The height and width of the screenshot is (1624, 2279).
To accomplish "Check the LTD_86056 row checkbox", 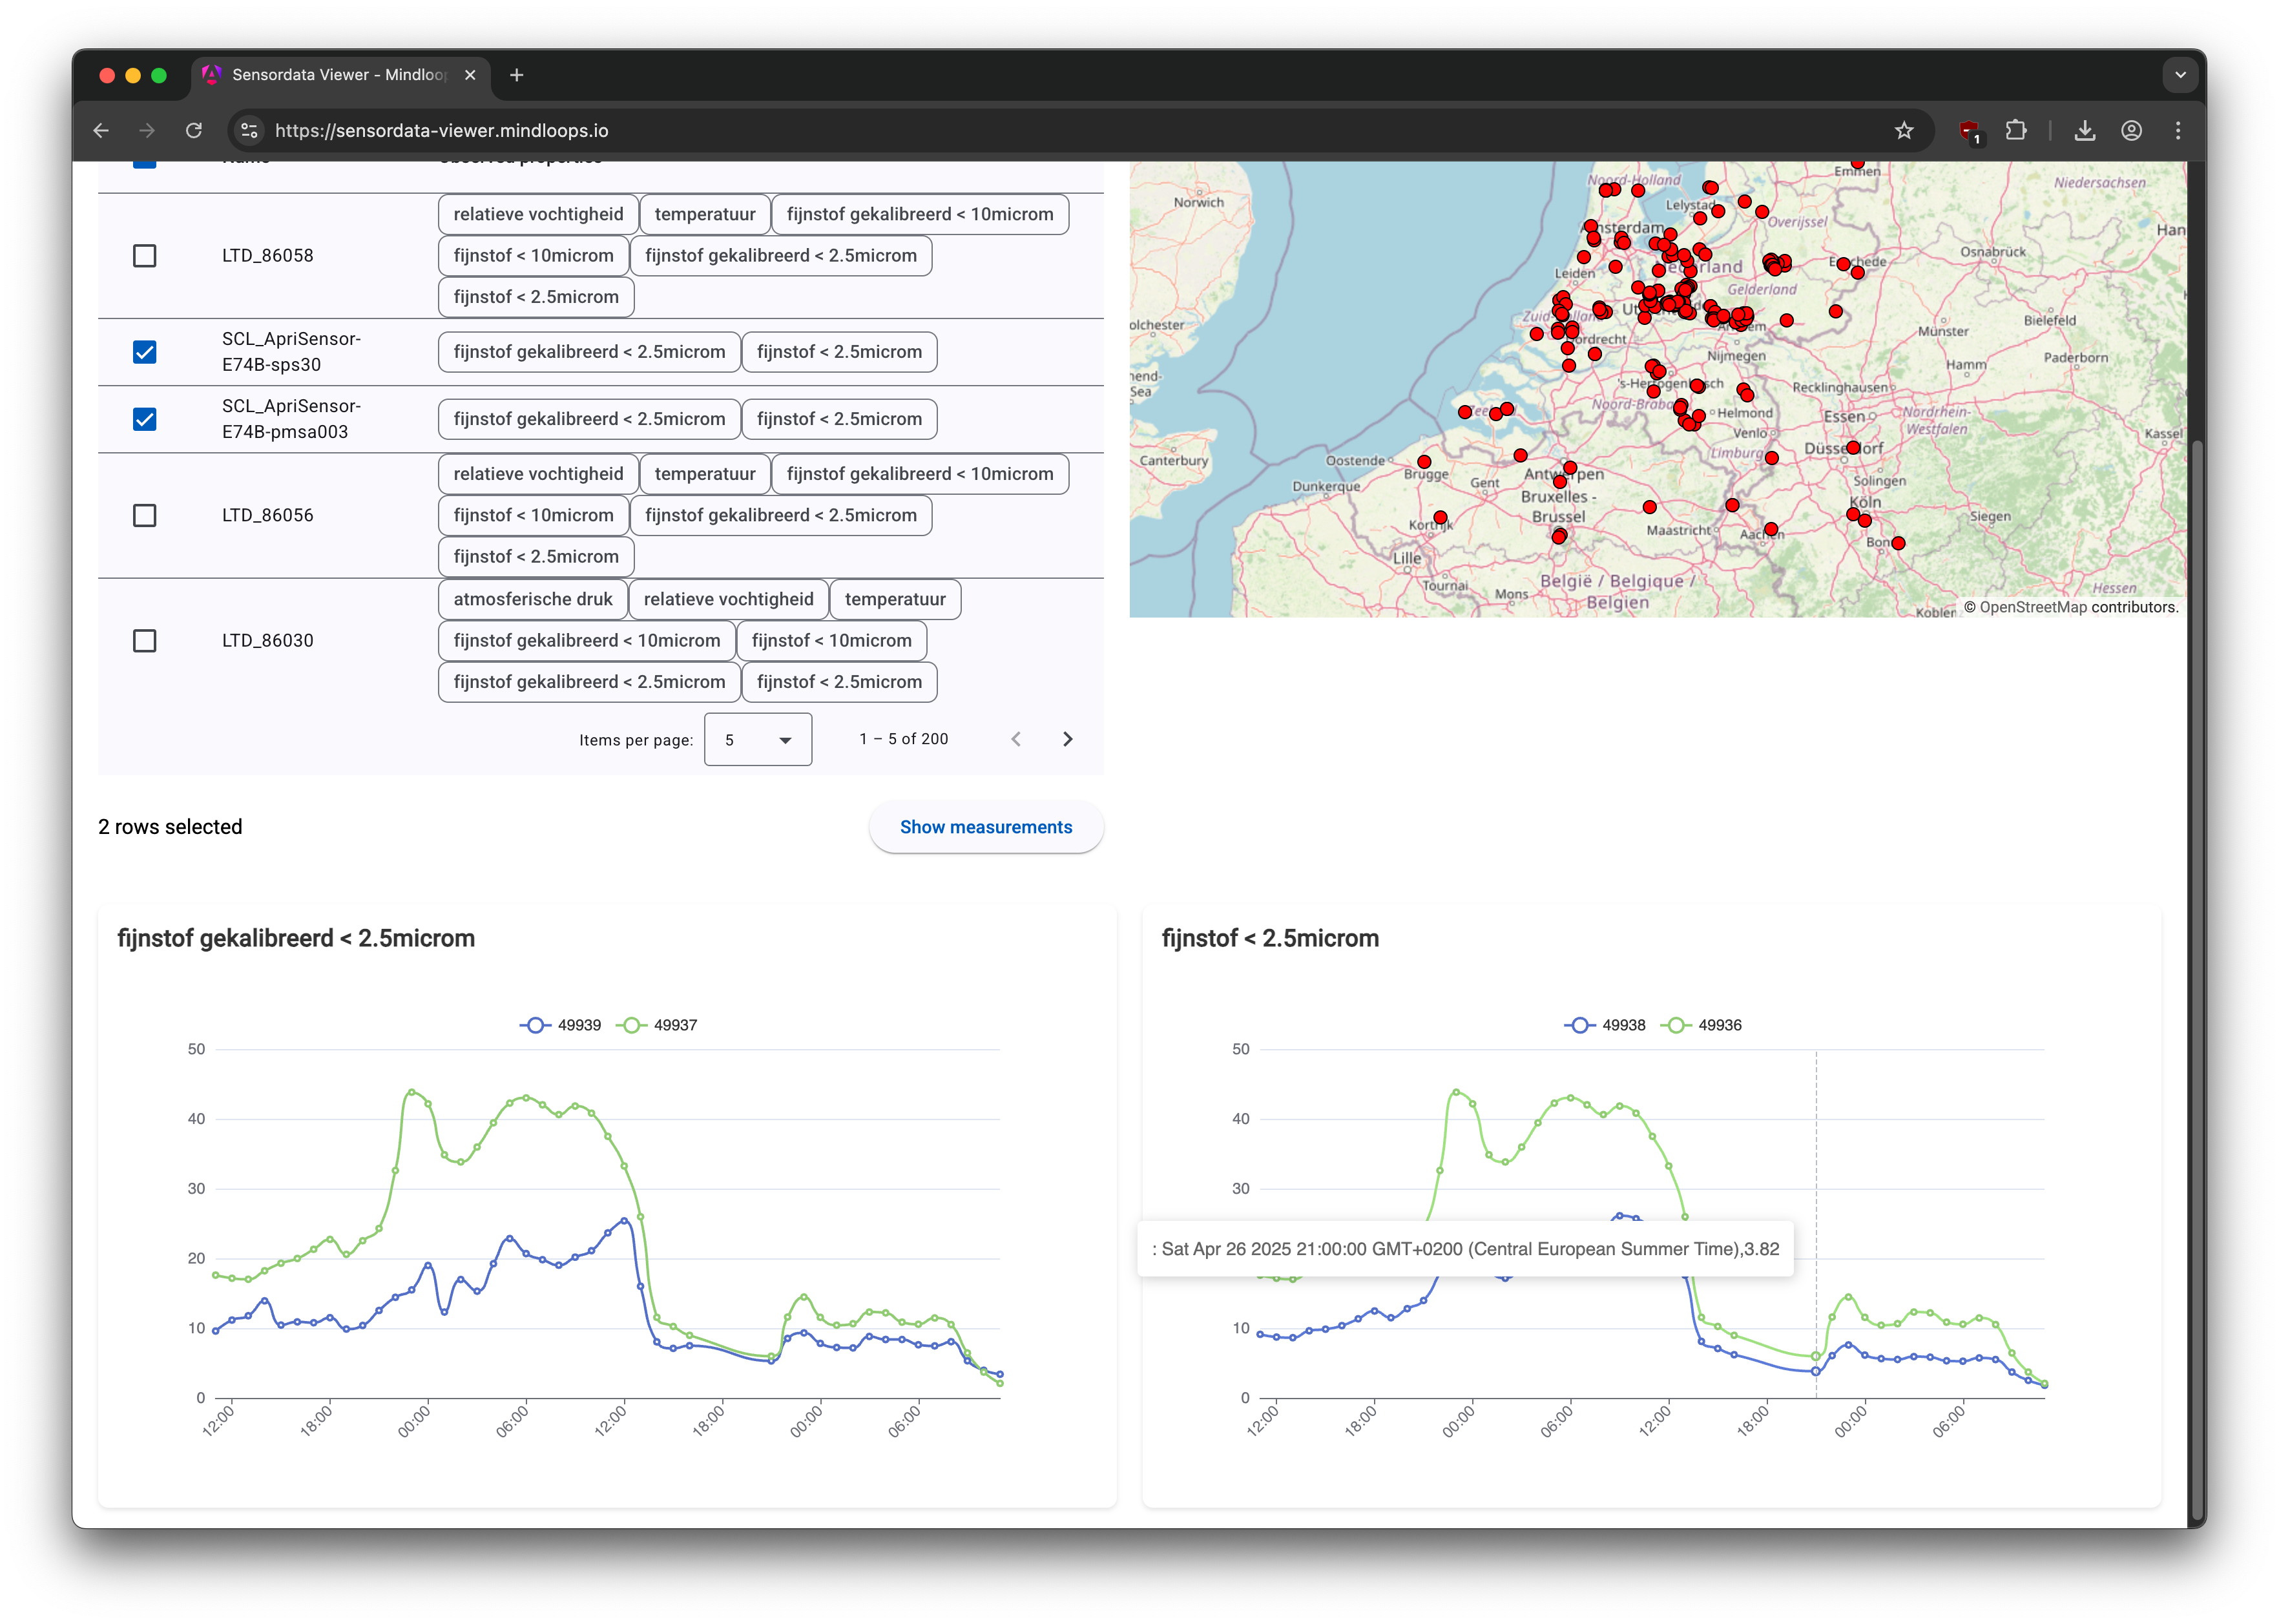I will coord(145,516).
